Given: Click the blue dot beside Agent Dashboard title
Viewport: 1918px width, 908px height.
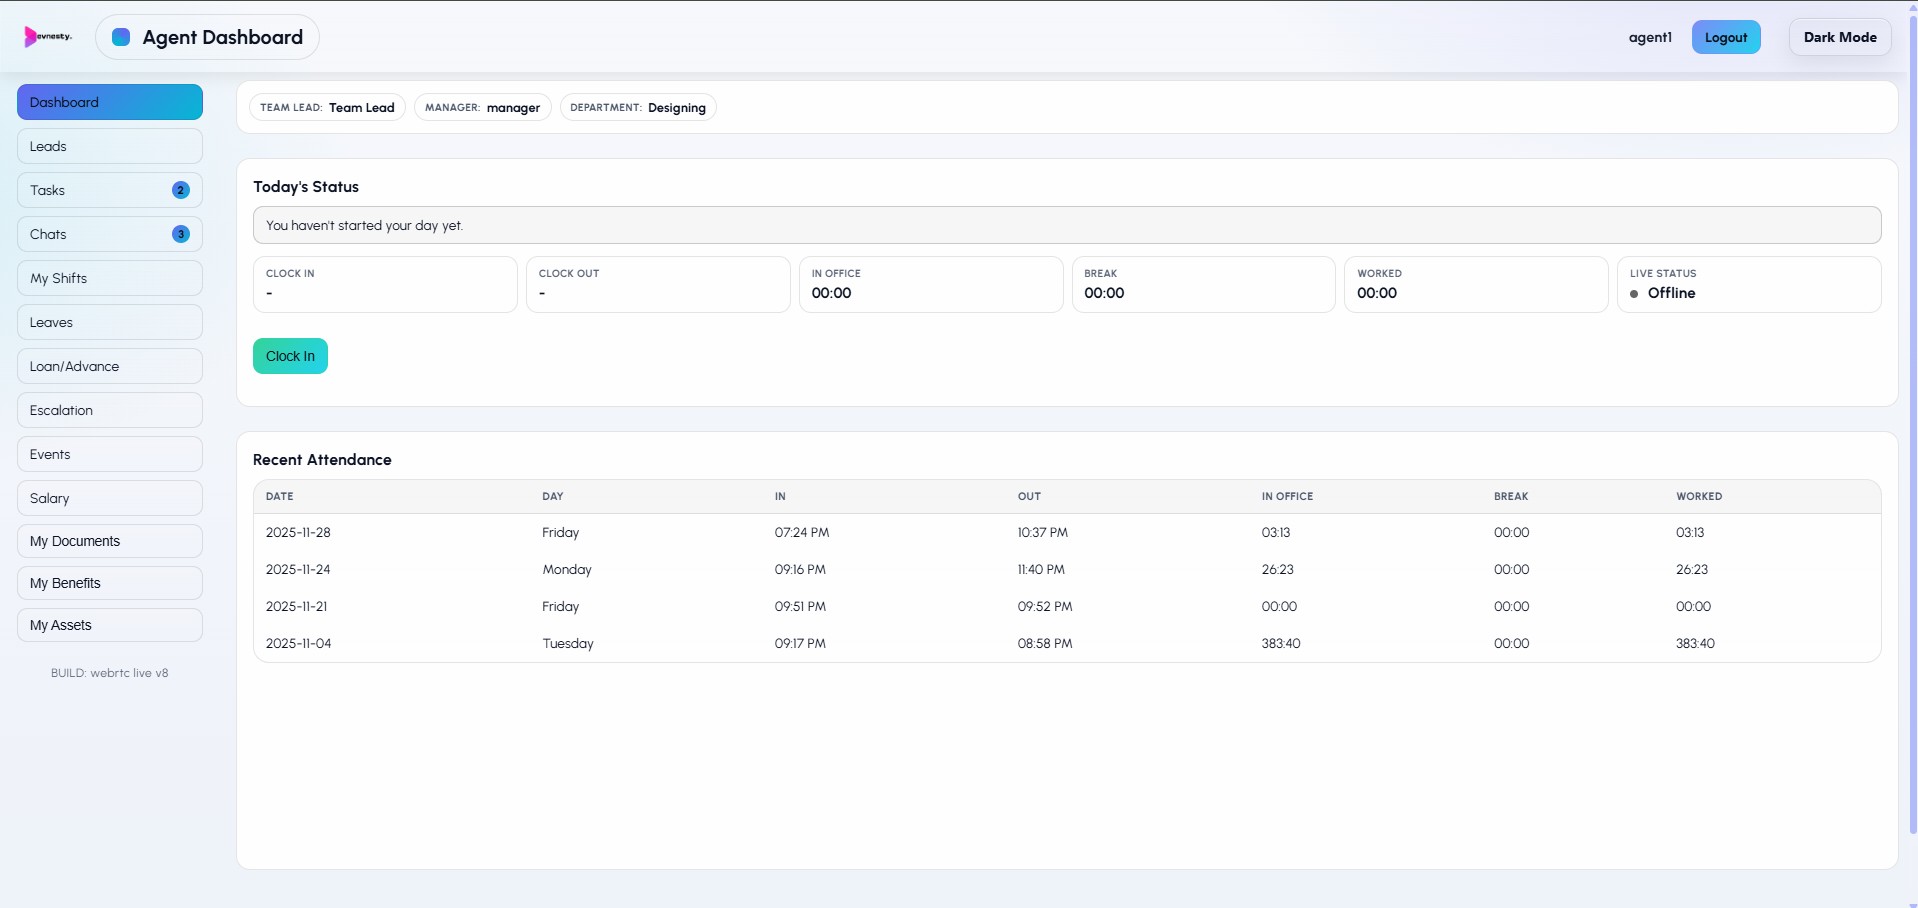Looking at the screenshot, I should [120, 37].
